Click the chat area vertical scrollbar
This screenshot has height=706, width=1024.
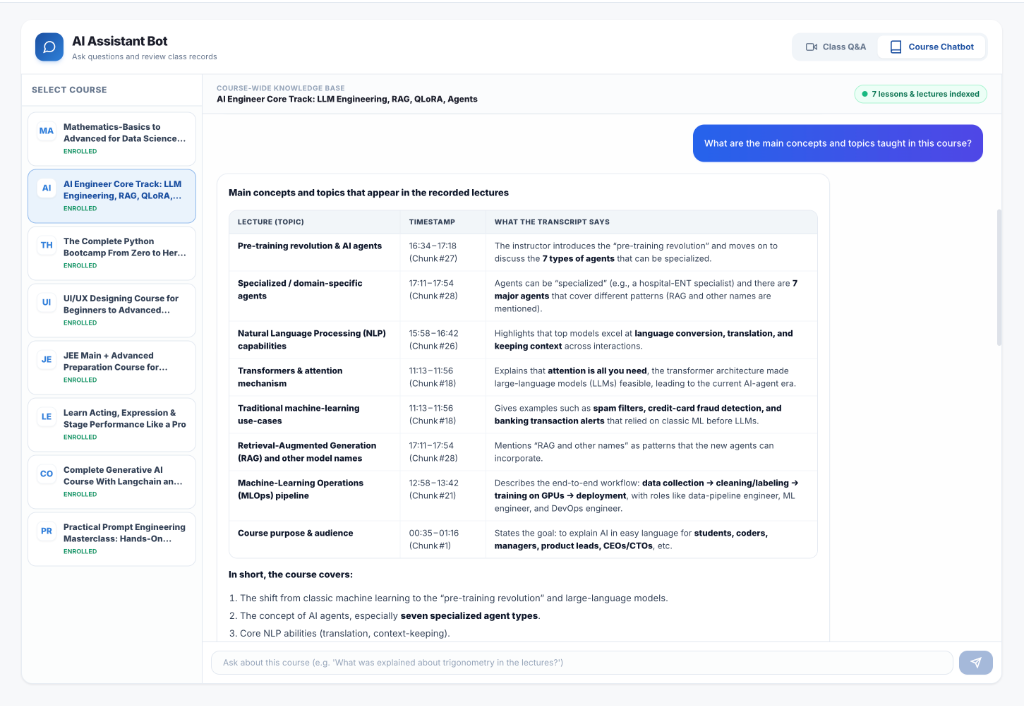point(999,278)
